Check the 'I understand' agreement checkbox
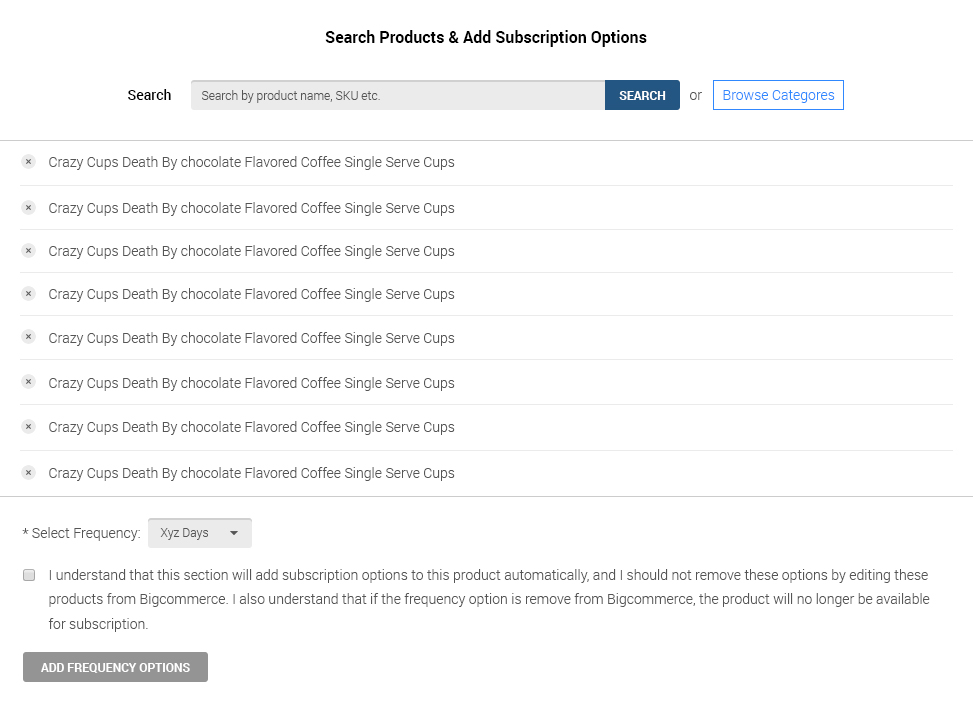The image size is (973, 702). coord(29,575)
